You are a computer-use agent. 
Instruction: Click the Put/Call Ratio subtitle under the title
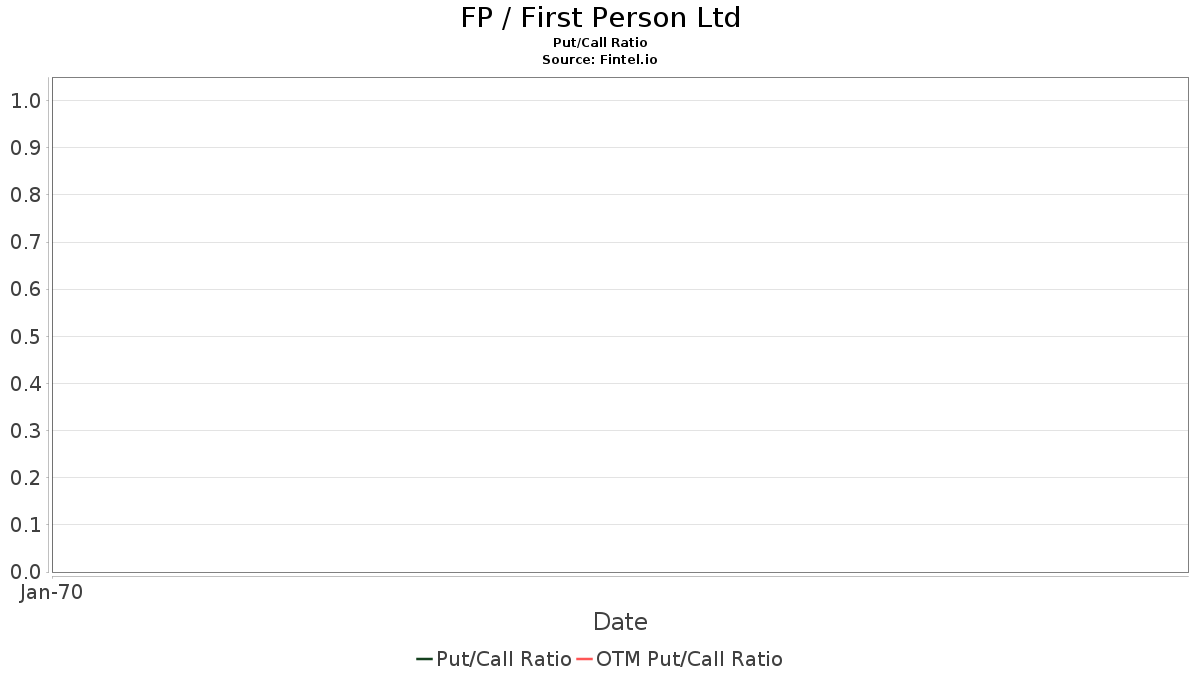[x=600, y=43]
